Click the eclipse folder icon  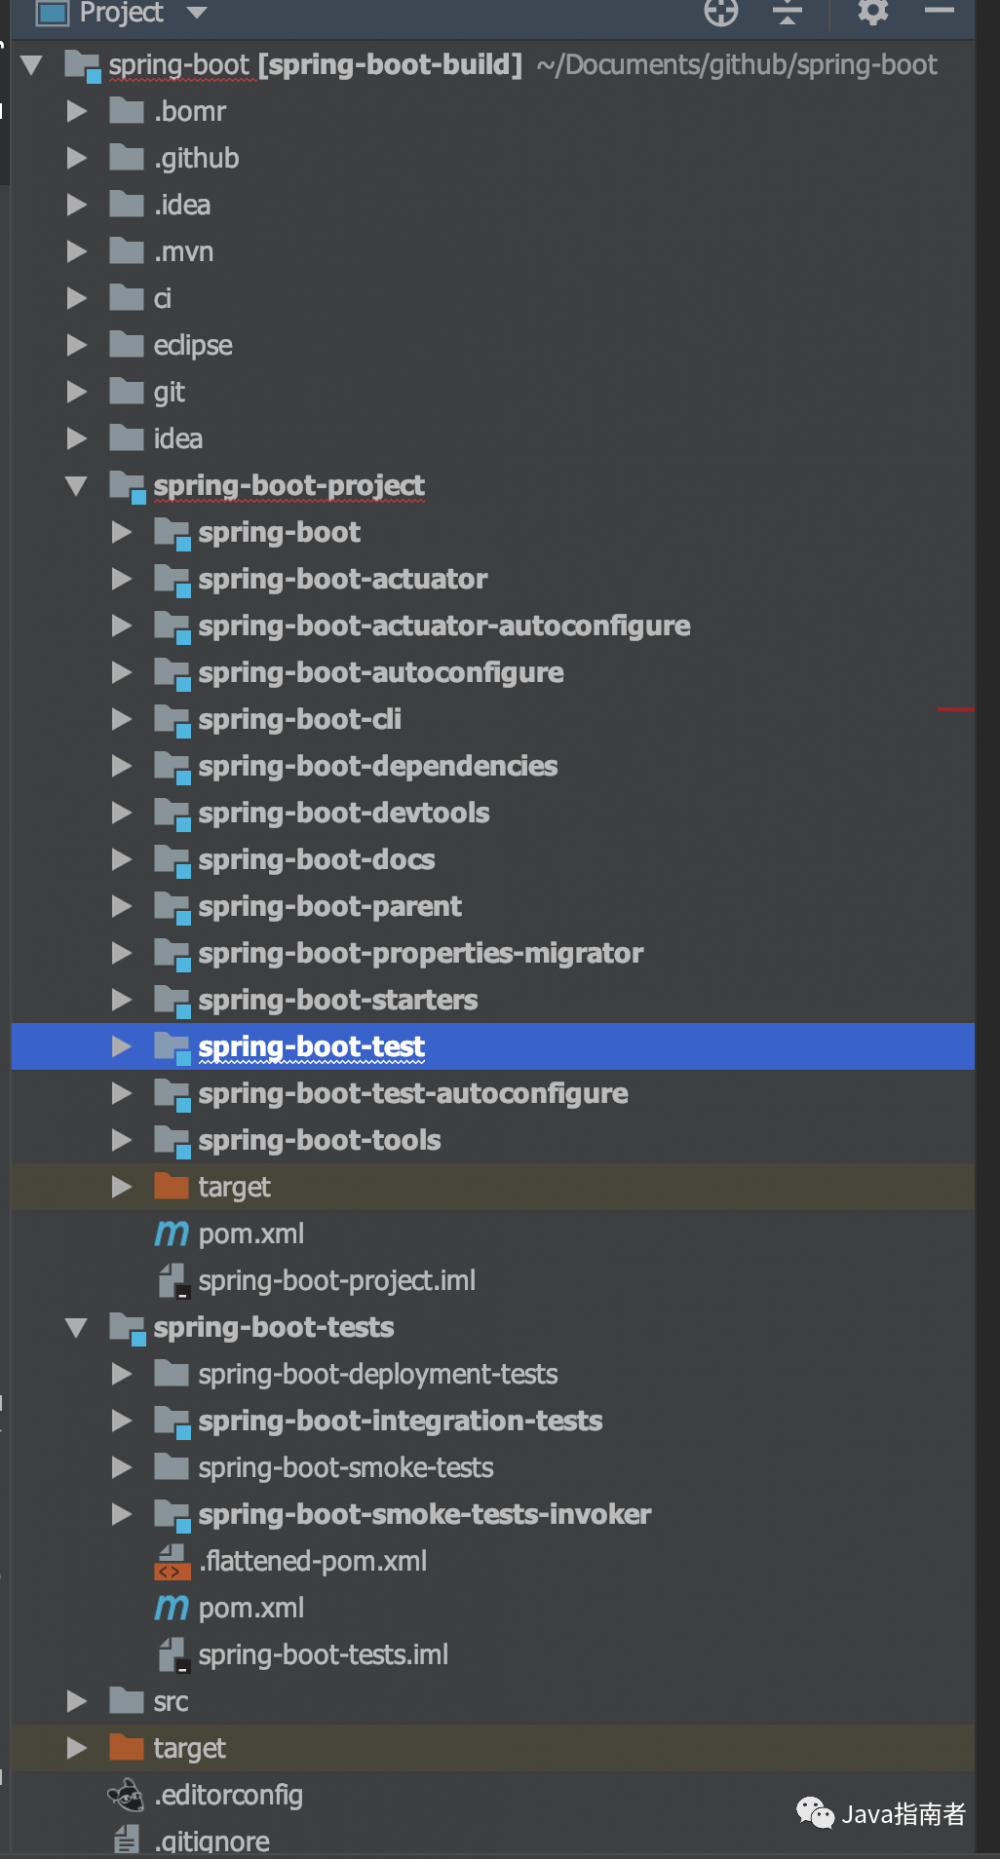[126, 344]
